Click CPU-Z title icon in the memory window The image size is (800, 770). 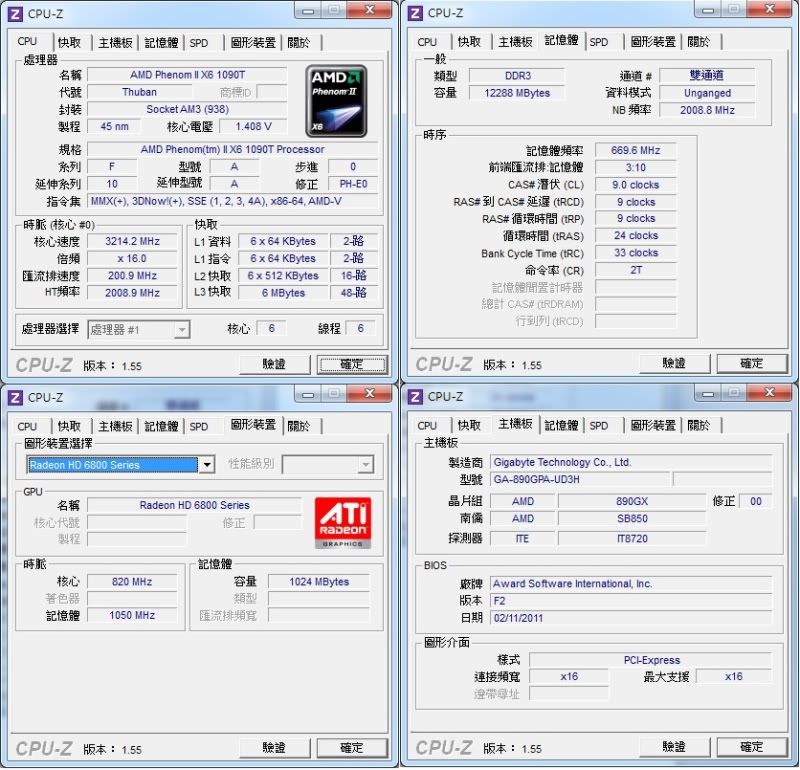(415, 12)
